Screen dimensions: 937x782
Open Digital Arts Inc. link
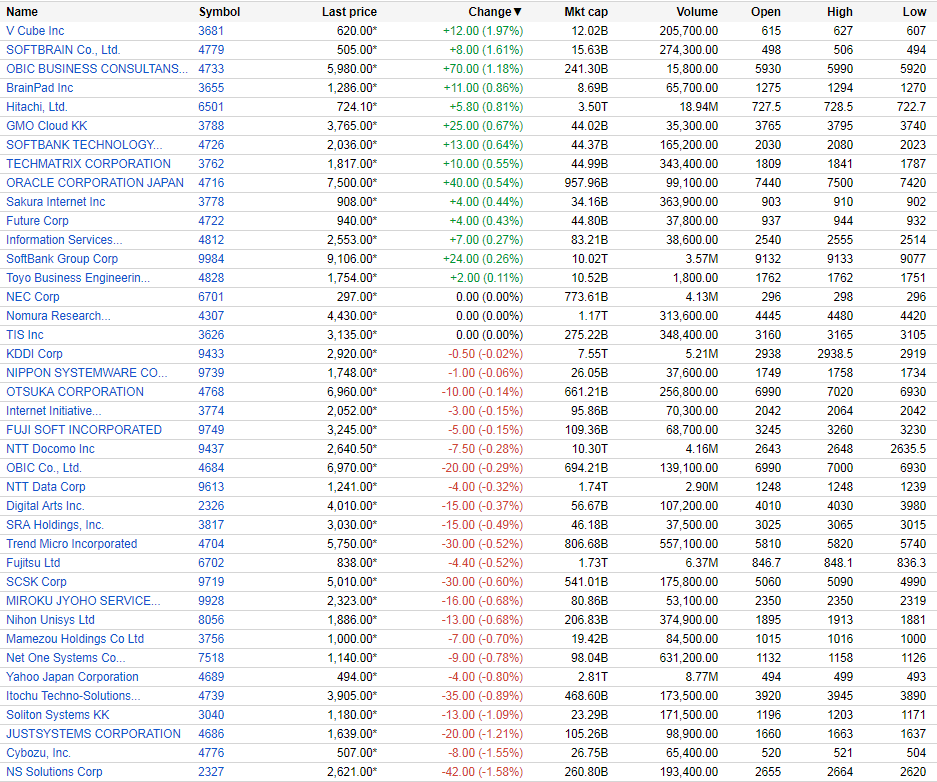[45, 506]
